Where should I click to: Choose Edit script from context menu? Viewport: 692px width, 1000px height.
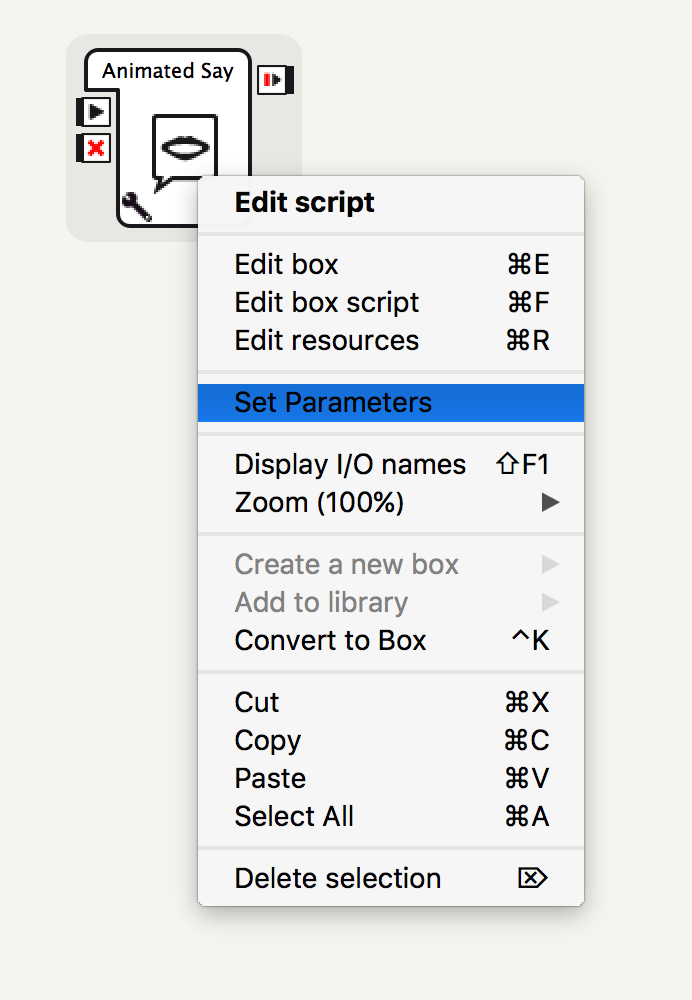(x=304, y=203)
